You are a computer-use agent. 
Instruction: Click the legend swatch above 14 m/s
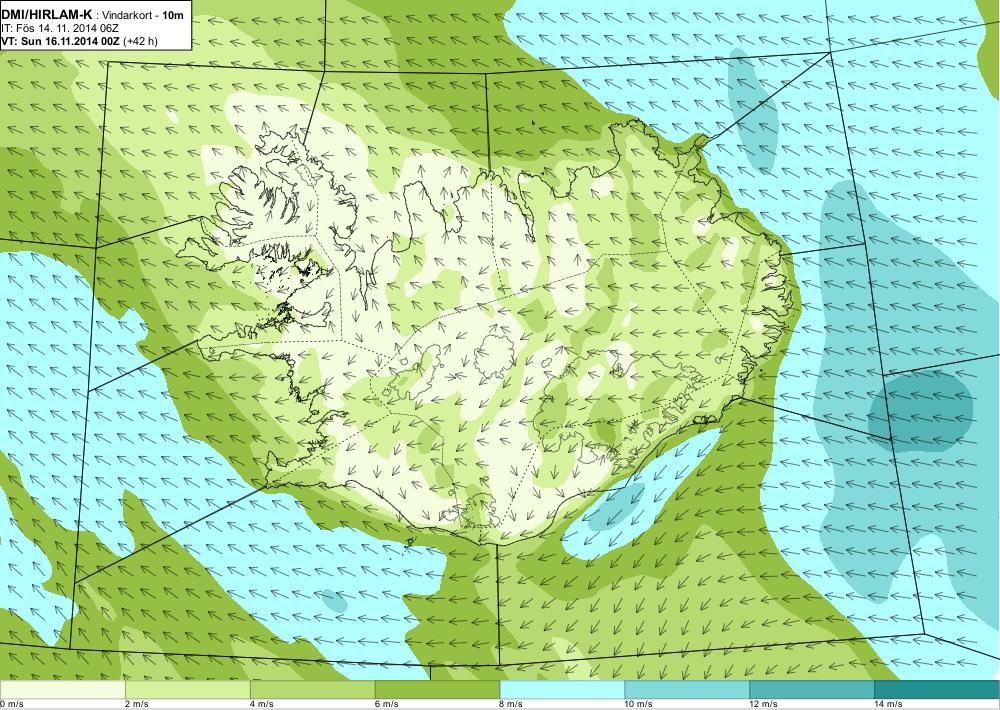pos(938,690)
